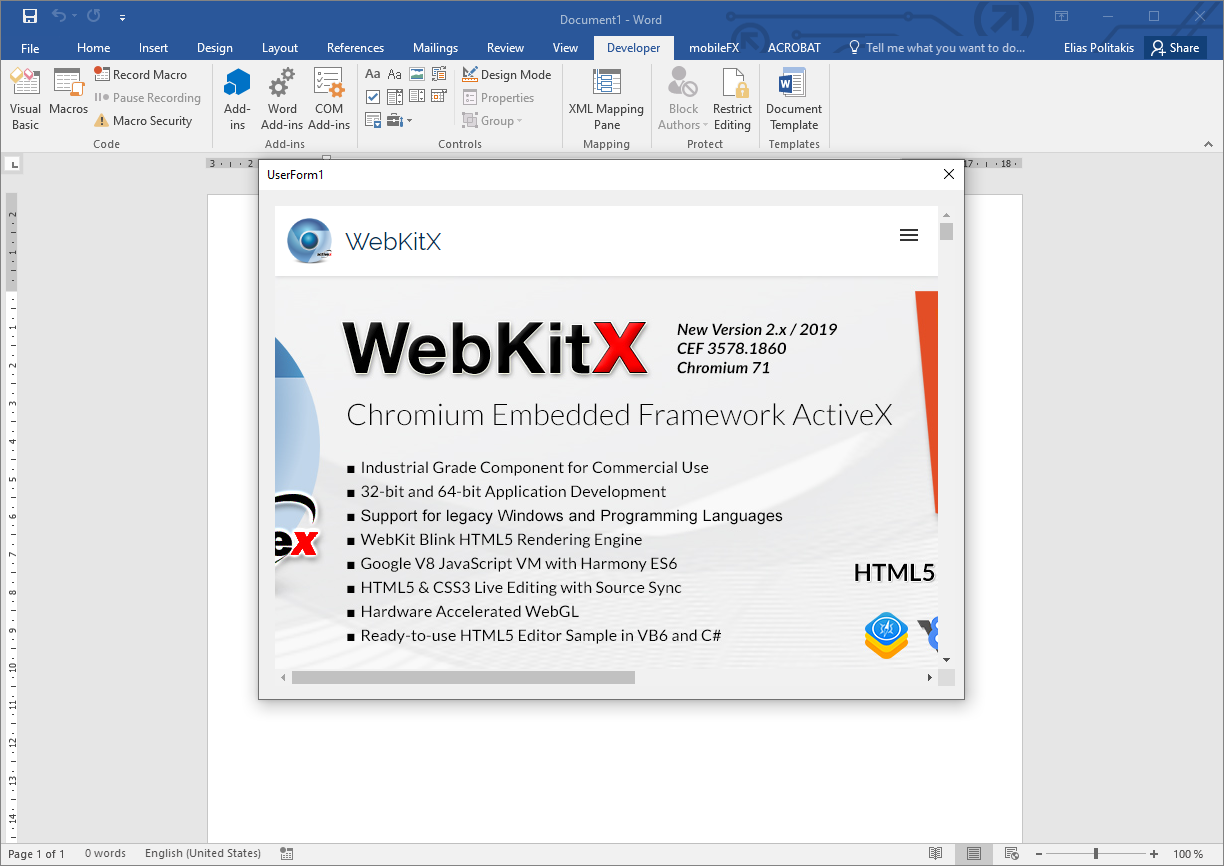The image size is (1224, 866).
Task: Undo last action in title bar
Action: click(x=58, y=16)
